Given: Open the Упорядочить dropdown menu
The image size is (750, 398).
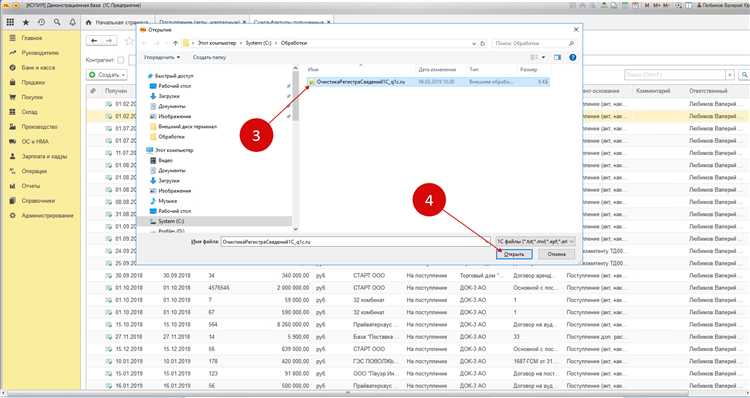Looking at the screenshot, I should point(162,57).
